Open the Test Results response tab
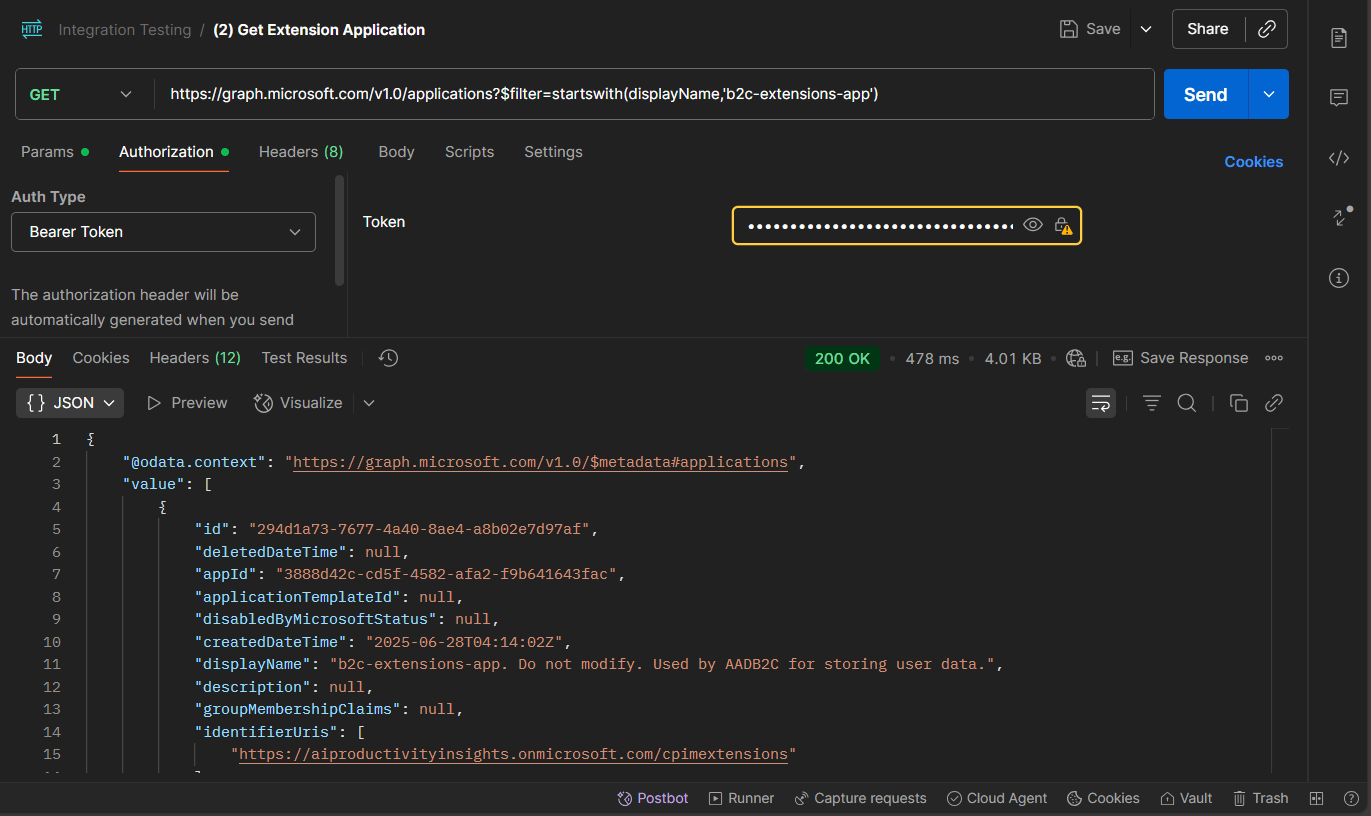 (x=304, y=358)
